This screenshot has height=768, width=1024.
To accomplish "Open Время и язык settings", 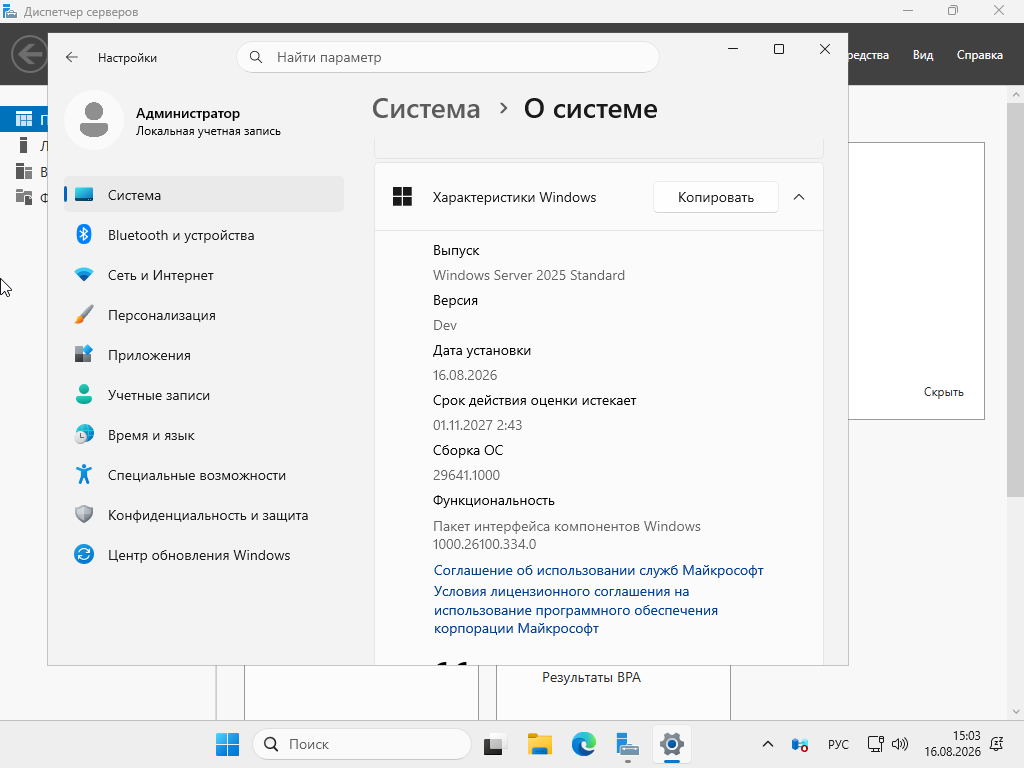I will (x=204, y=435).
